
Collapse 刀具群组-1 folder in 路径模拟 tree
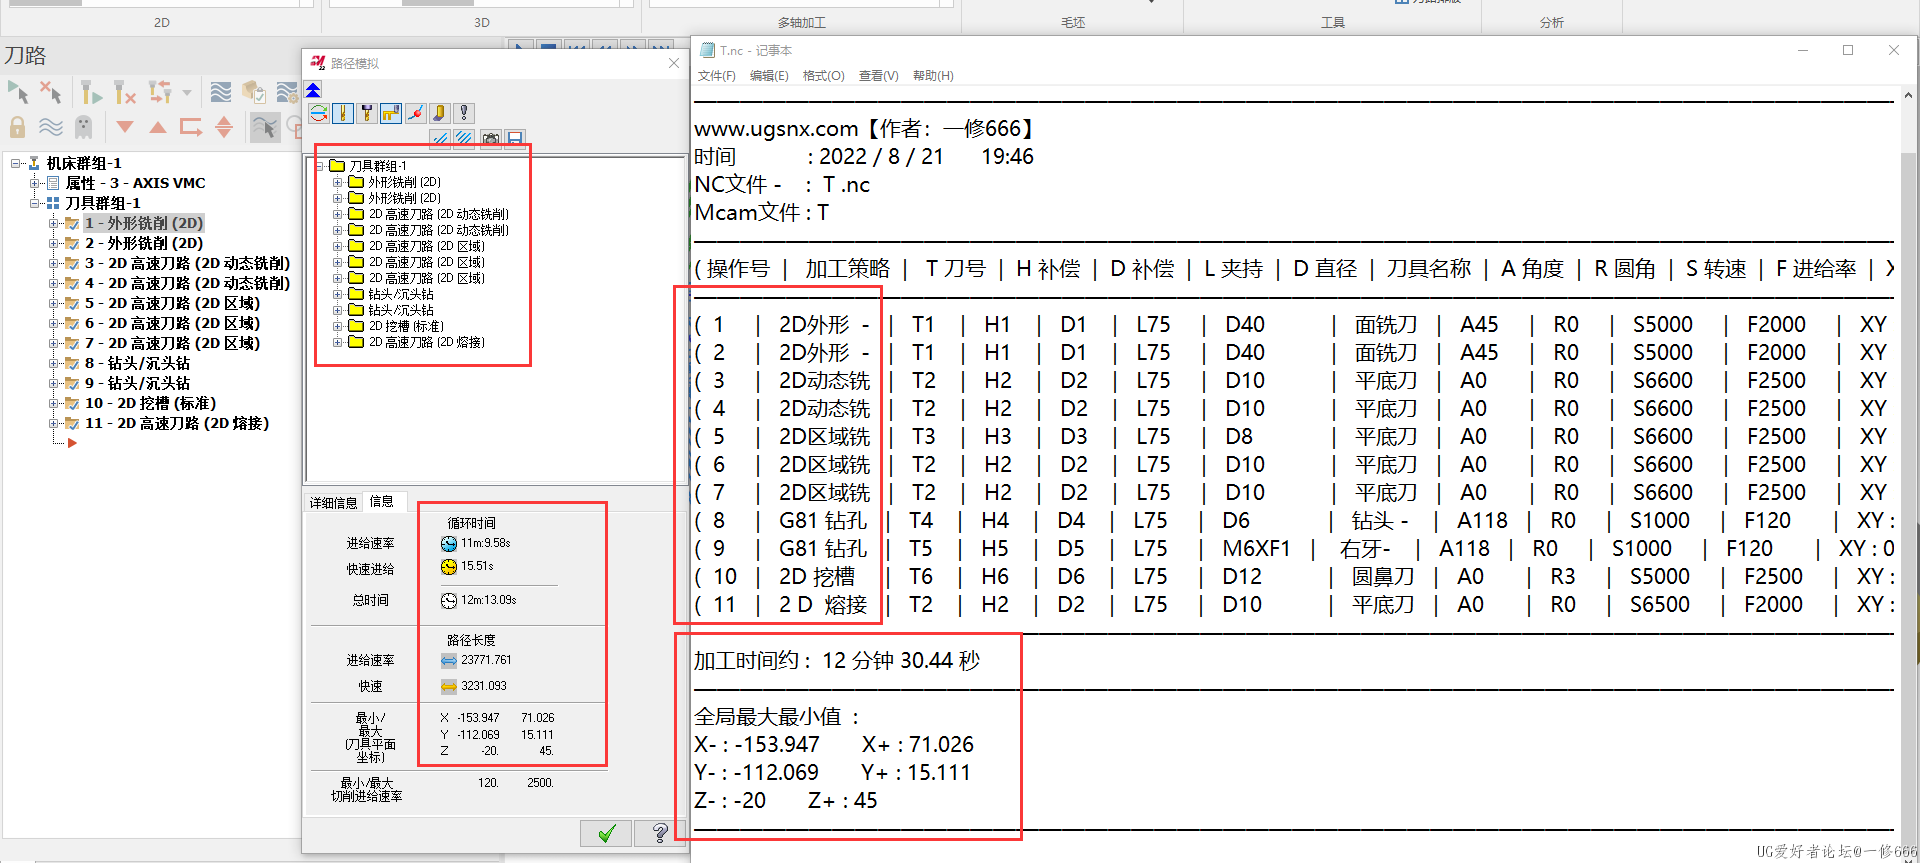pyautogui.click(x=320, y=166)
